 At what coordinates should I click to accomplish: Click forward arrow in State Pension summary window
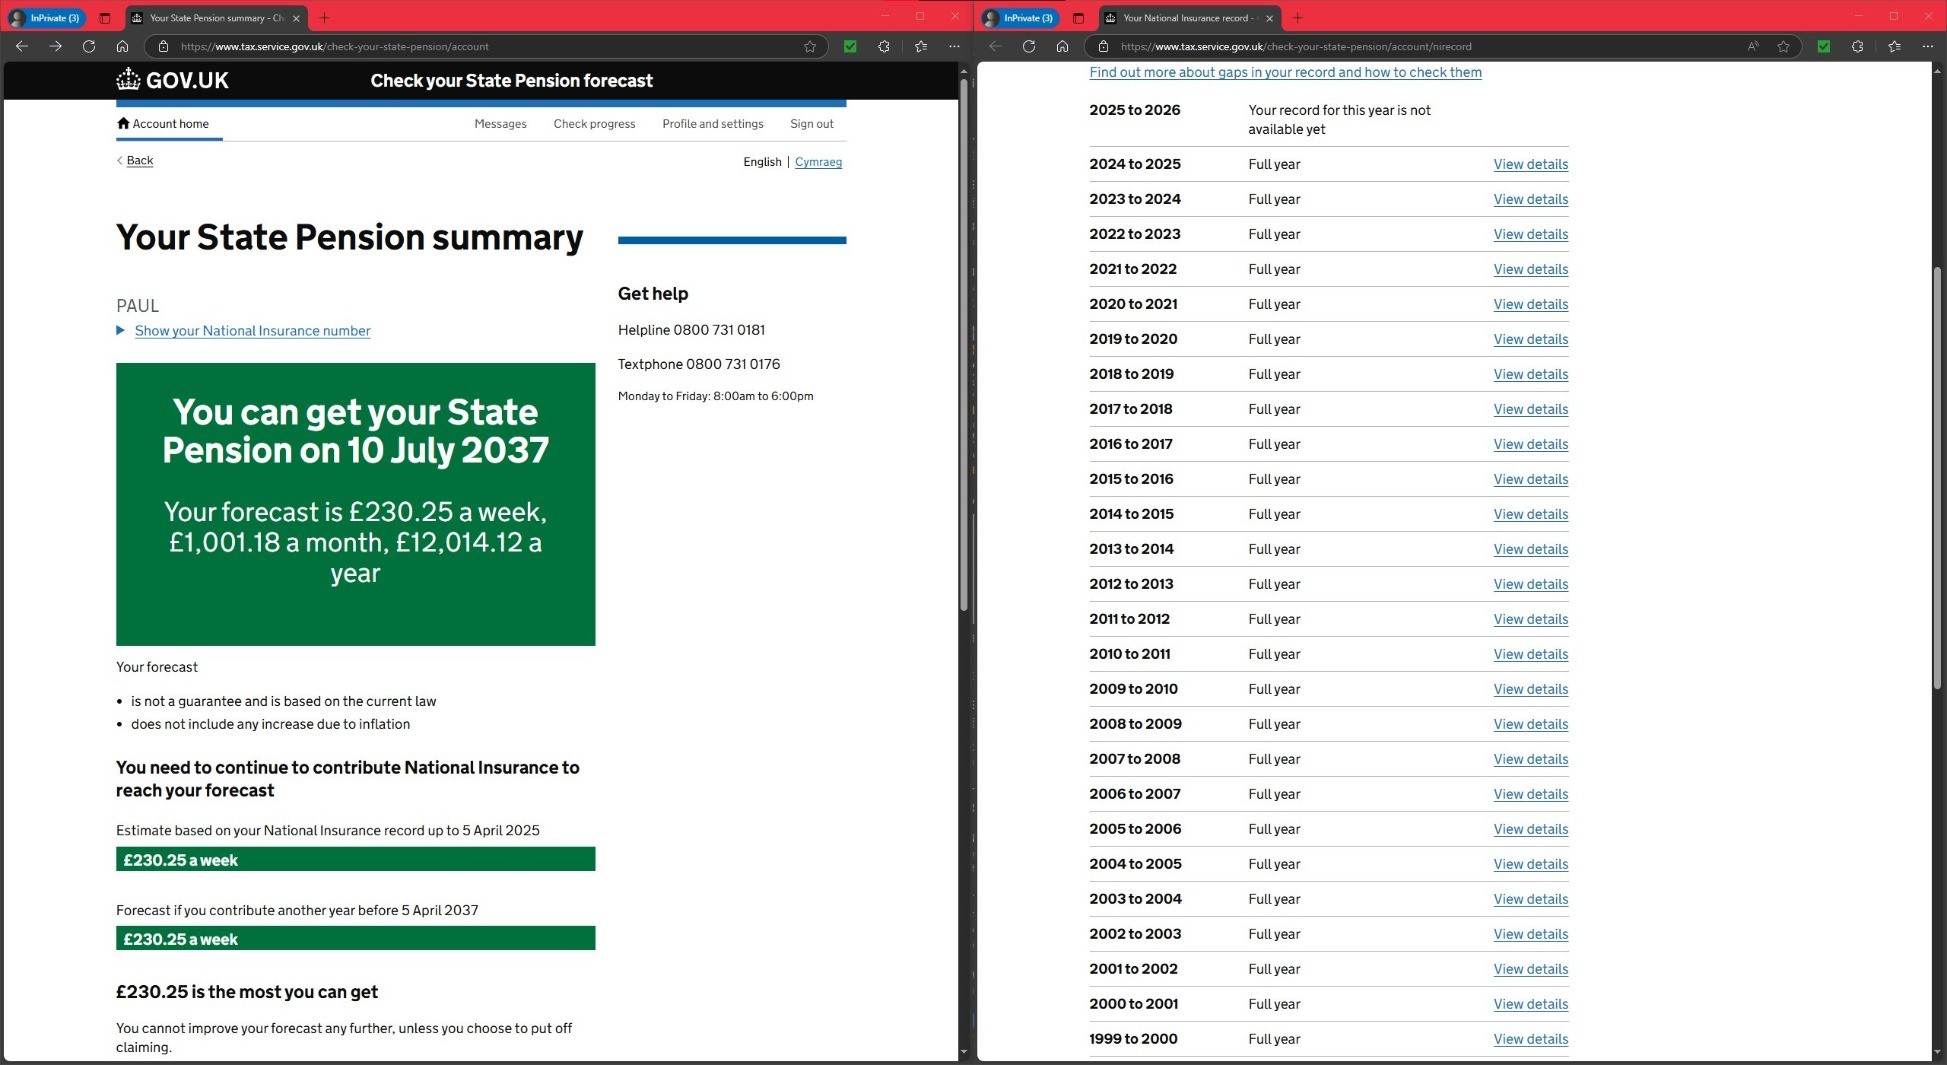(x=56, y=46)
